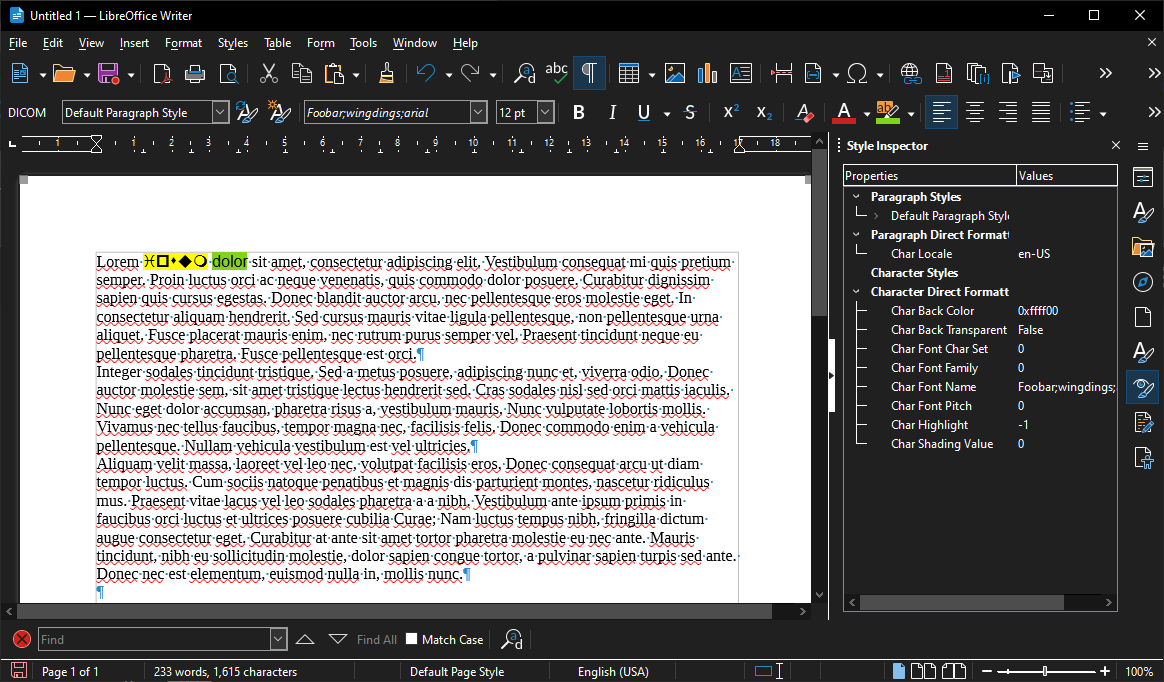Open the Table menu
The width and height of the screenshot is (1164, 682).
point(278,43)
